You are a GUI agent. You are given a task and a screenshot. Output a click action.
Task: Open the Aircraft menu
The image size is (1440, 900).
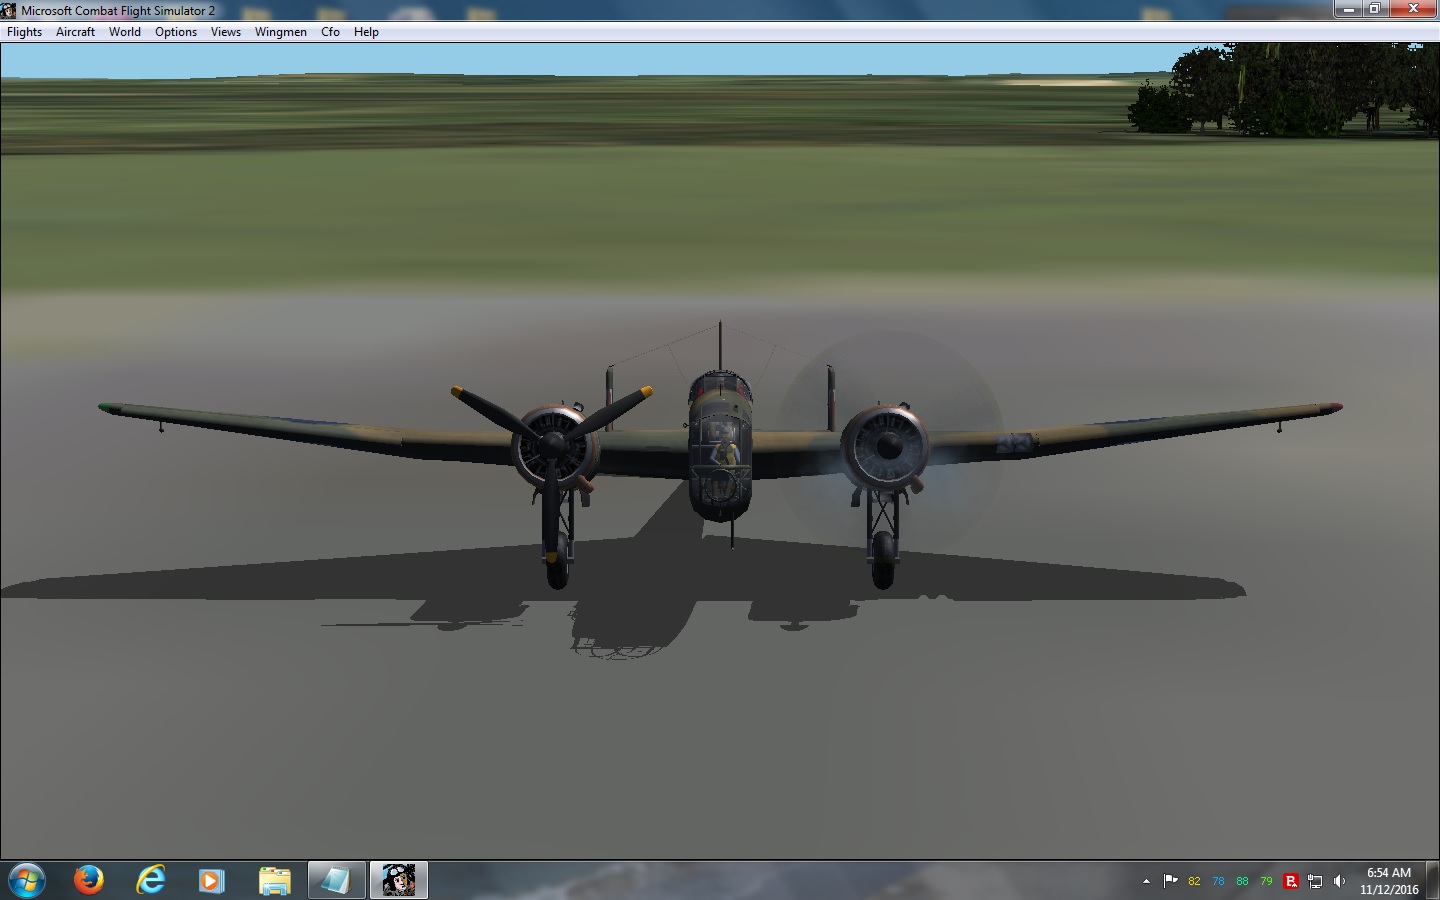(x=75, y=32)
